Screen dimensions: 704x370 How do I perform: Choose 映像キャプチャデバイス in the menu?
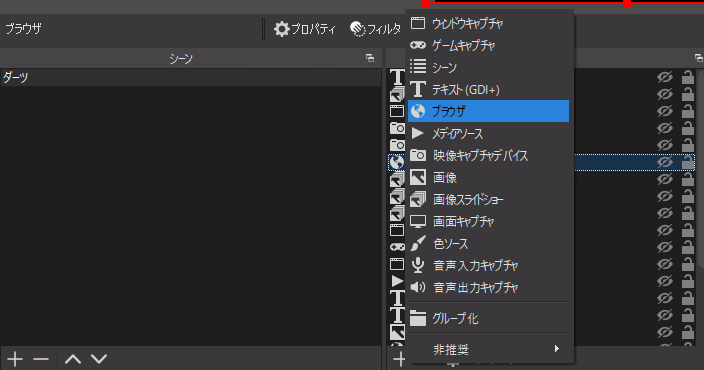488,155
